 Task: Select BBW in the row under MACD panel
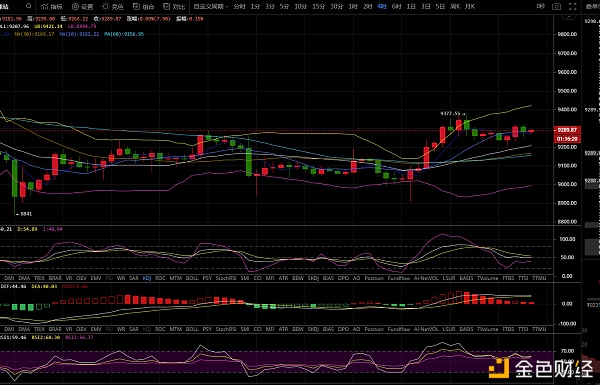pos(298,329)
